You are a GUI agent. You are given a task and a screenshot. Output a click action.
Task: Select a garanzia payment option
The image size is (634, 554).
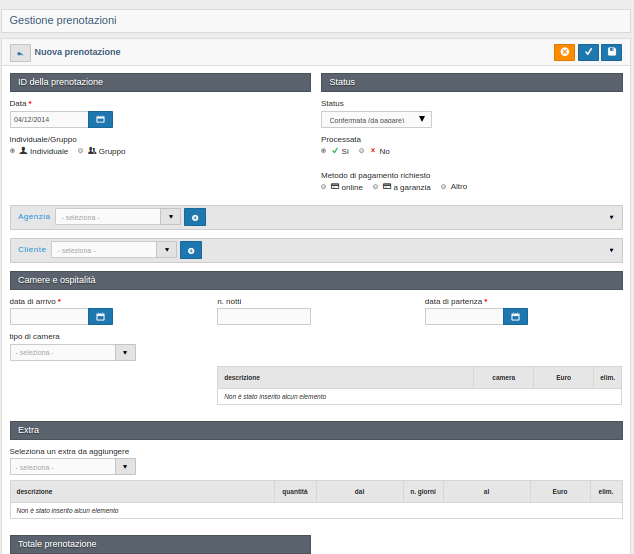click(x=376, y=187)
